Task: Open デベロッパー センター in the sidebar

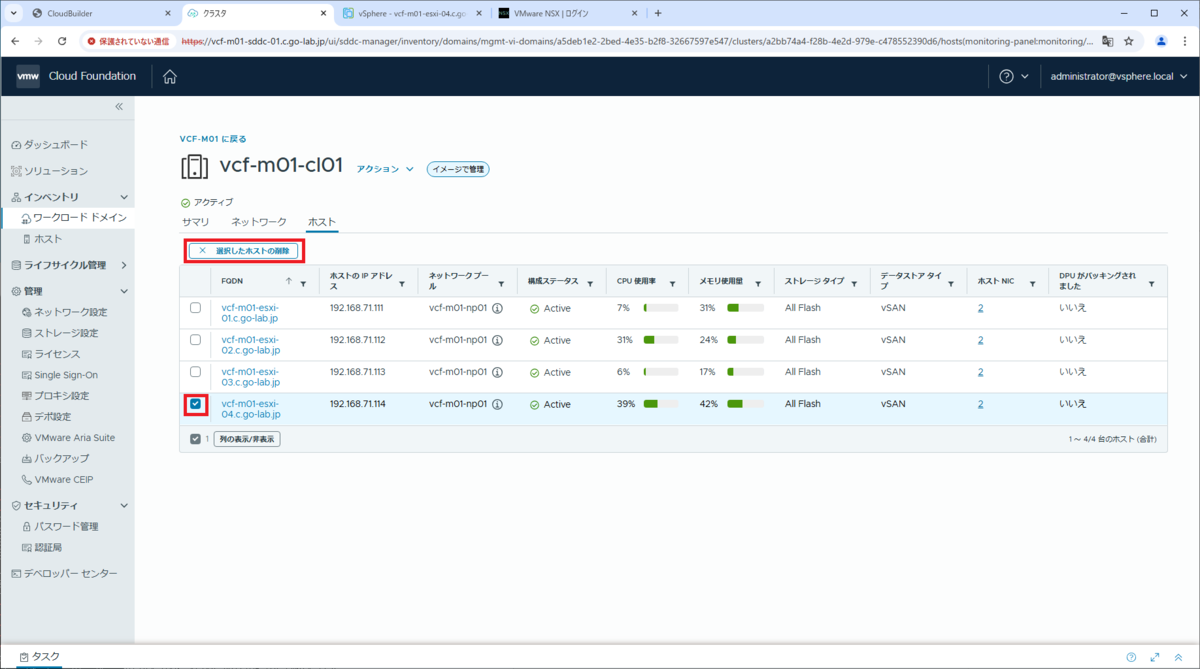Action: (x=63, y=573)
